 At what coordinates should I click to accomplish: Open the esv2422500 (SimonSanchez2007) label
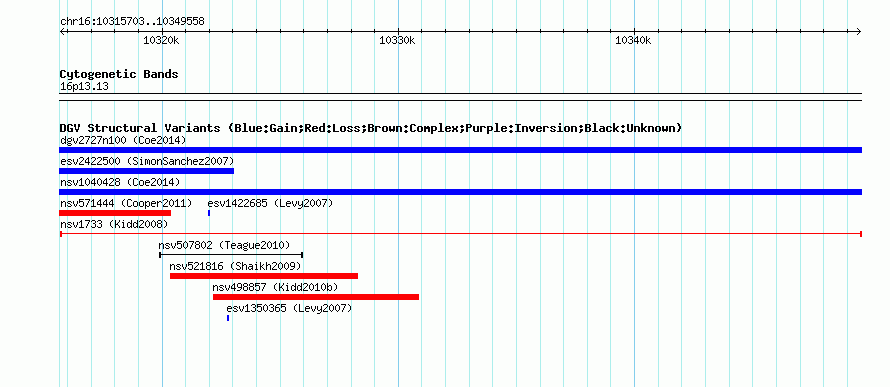tap(147, 161)
